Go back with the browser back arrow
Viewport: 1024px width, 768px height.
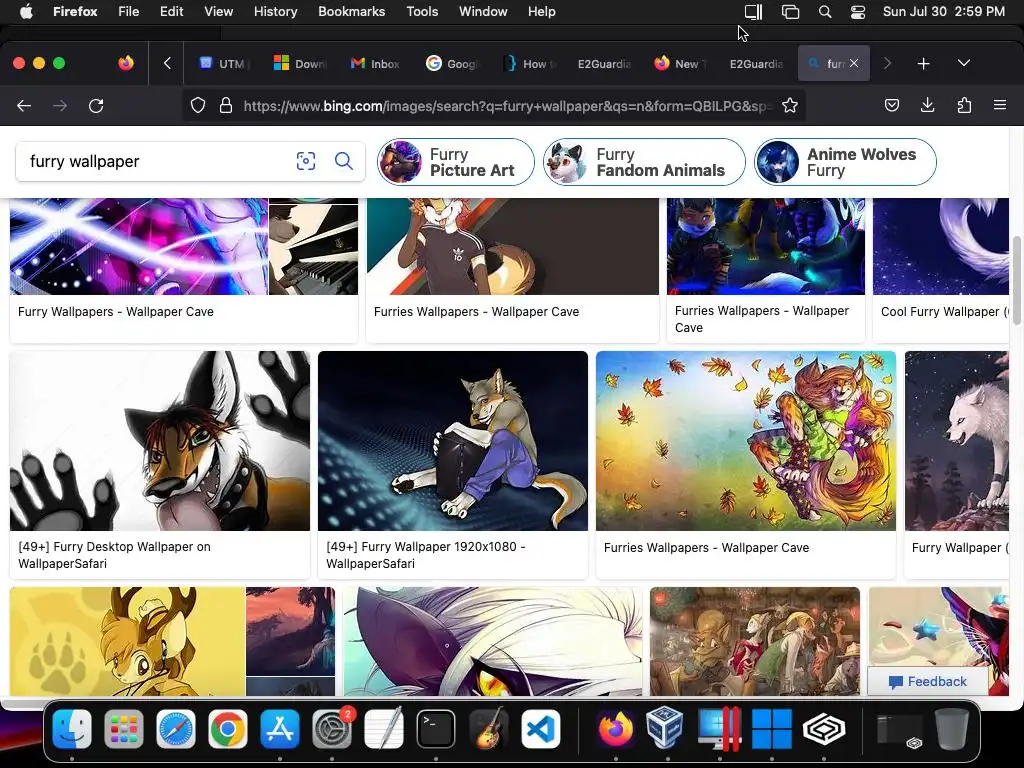tap(24, 106)
